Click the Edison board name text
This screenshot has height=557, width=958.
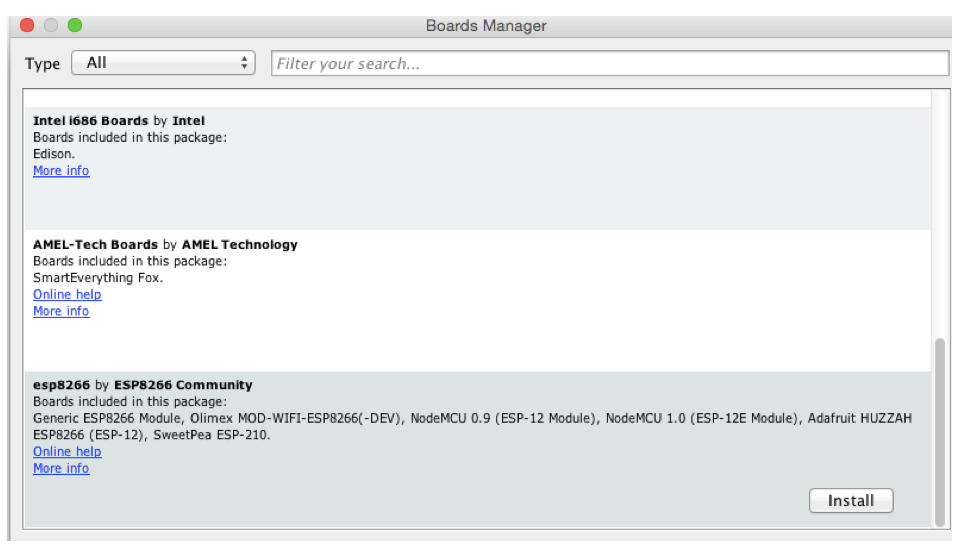54,154
